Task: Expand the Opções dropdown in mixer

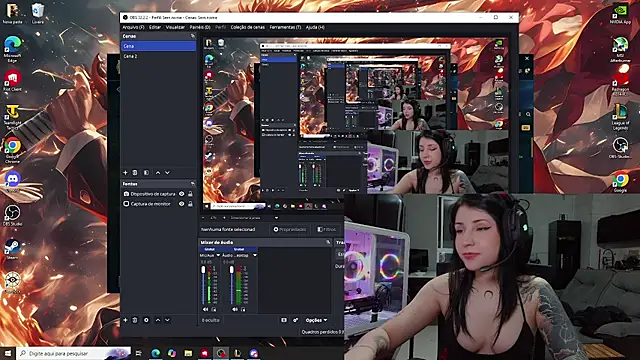Action: pyautogui.click(x=316, y=320)
